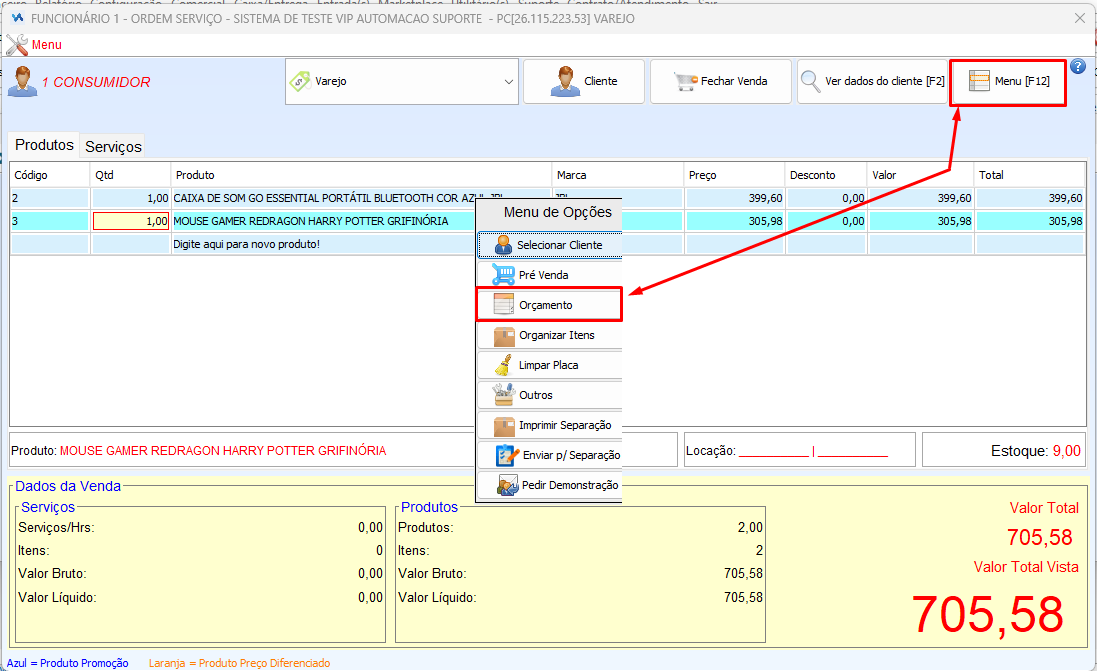The width and height of the screenshot is (1097, 671).
Task: Switch to the Produtos tab
Action: click(x=44, y=145)
